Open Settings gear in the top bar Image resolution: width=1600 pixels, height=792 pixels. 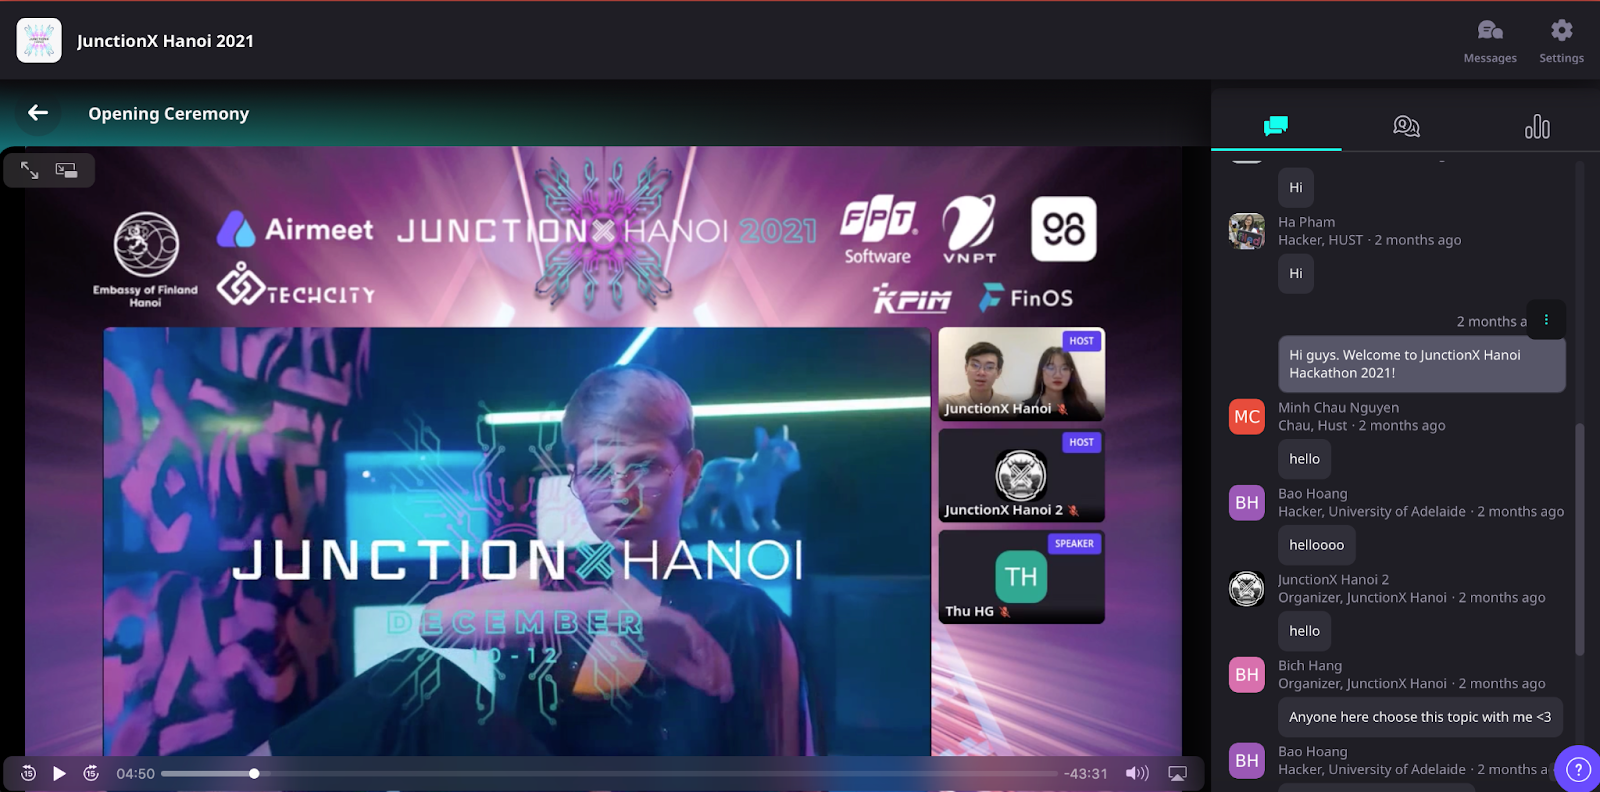point(1561,41)
